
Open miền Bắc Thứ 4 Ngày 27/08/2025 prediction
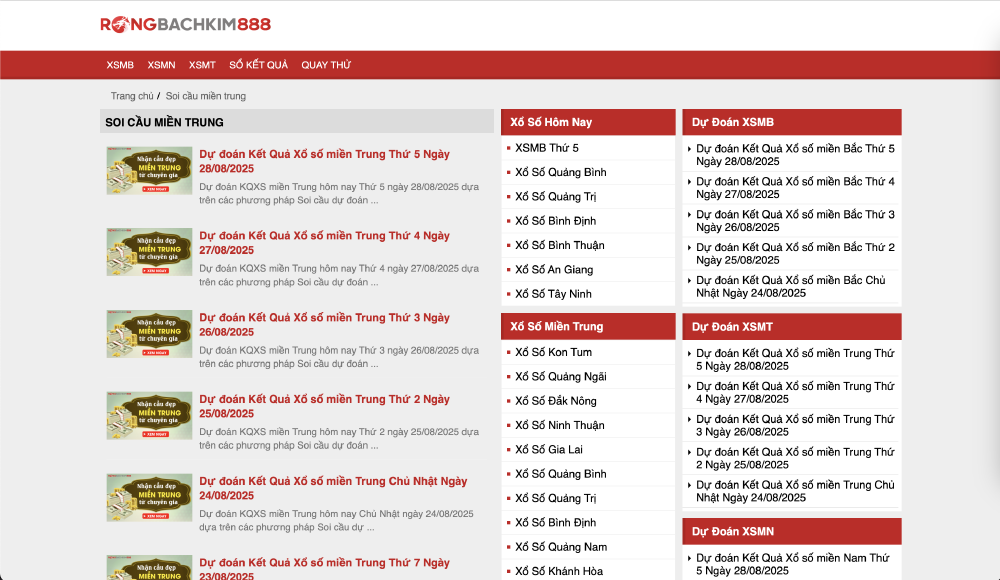coord(795,188)
